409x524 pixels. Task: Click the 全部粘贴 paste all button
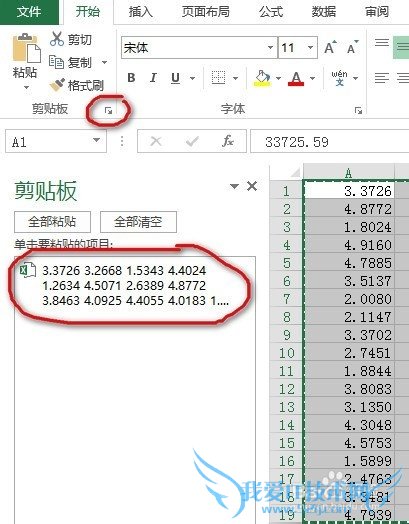tap(52, 222)
